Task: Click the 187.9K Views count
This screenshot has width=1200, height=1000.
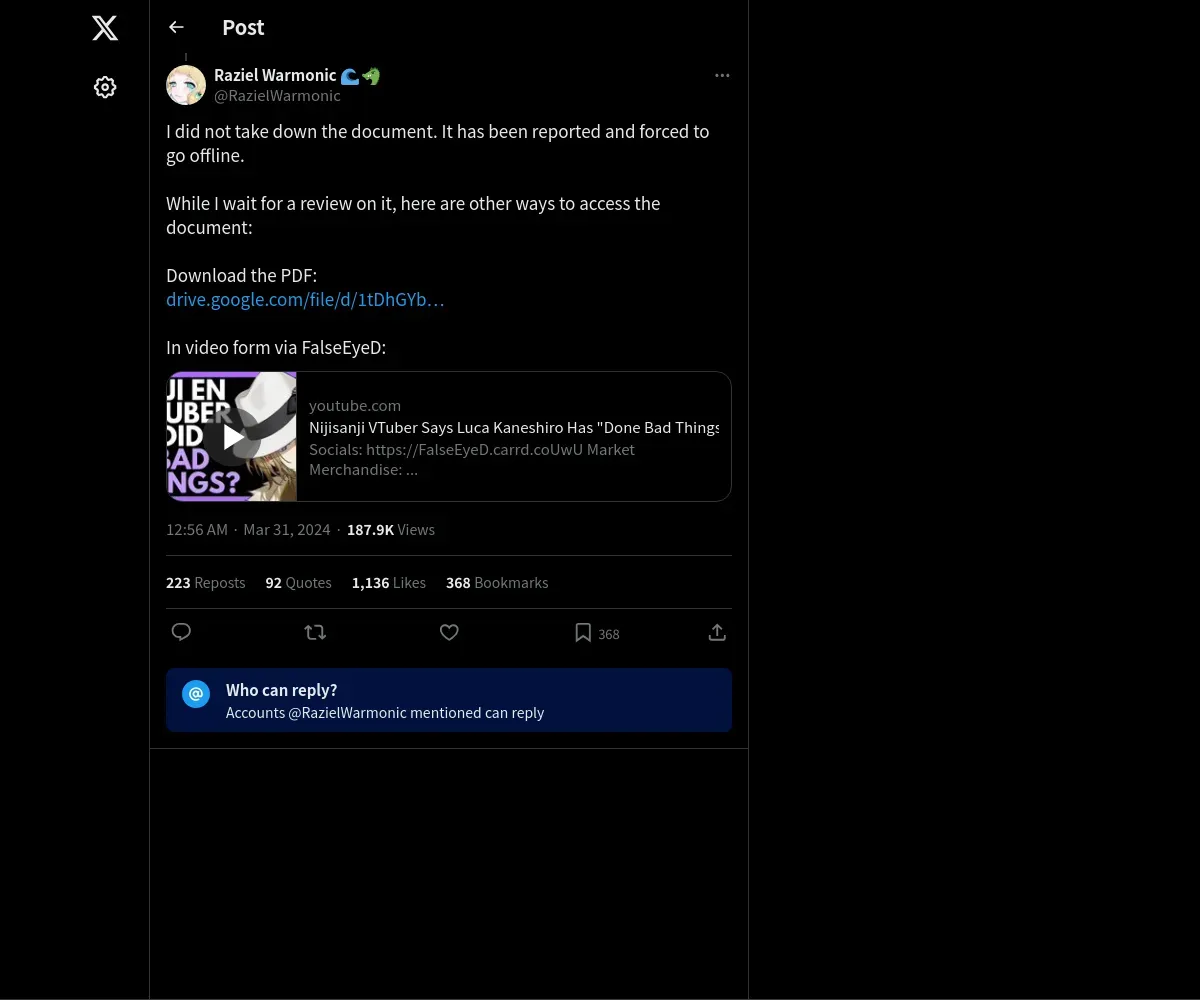Action: coord(391,530)
